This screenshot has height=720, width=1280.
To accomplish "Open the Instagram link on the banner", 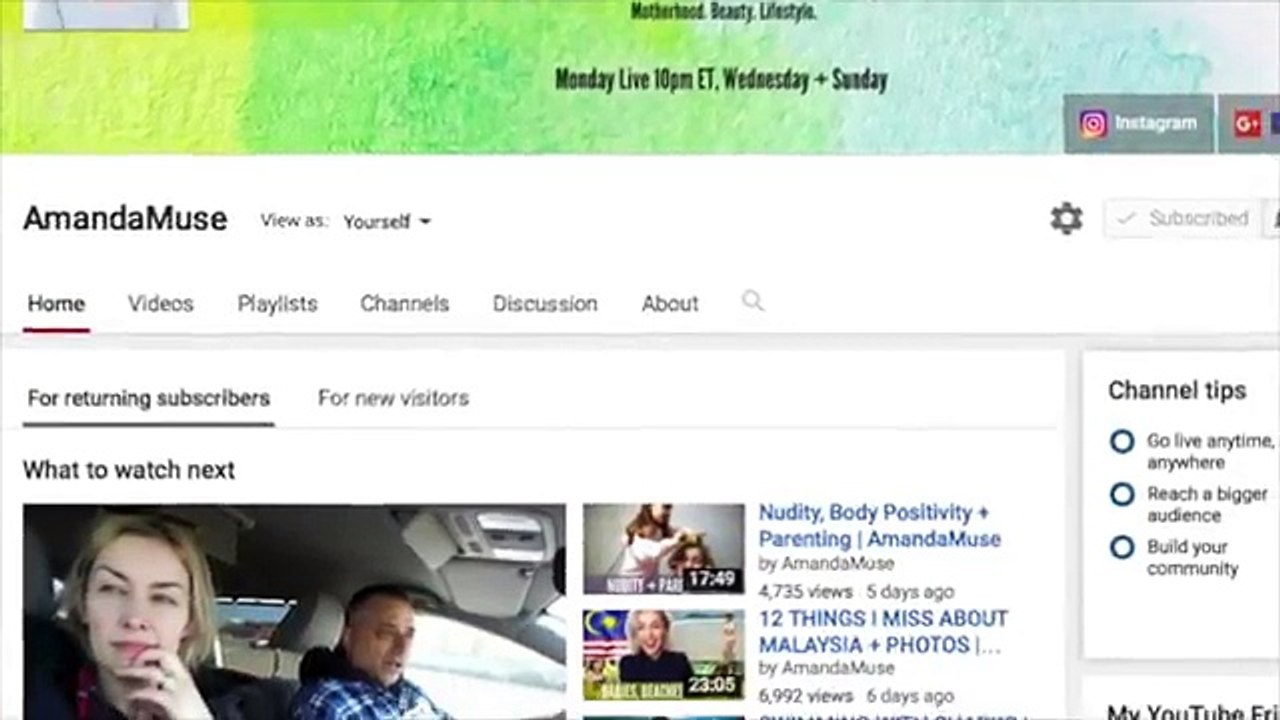I will pos(1139,124).
